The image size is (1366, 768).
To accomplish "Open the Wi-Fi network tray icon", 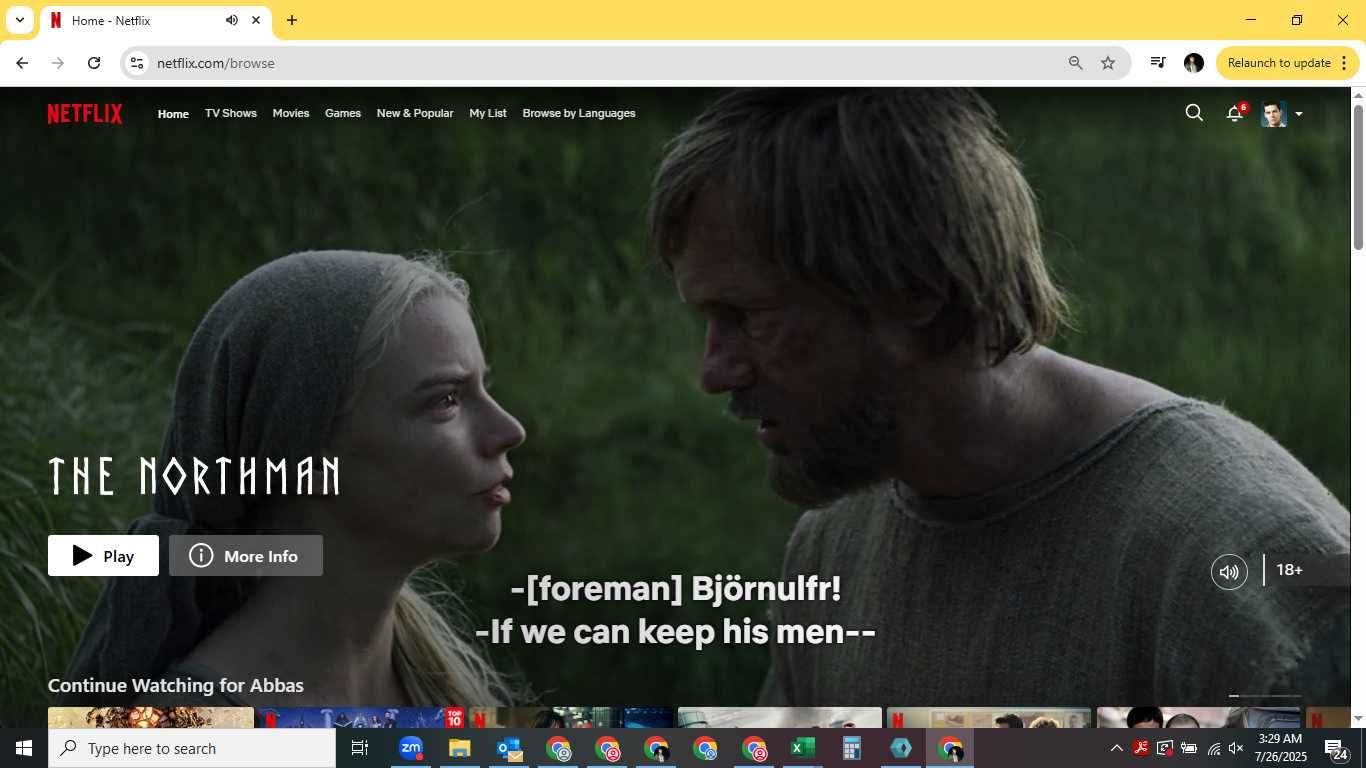I will [1214, 748].
